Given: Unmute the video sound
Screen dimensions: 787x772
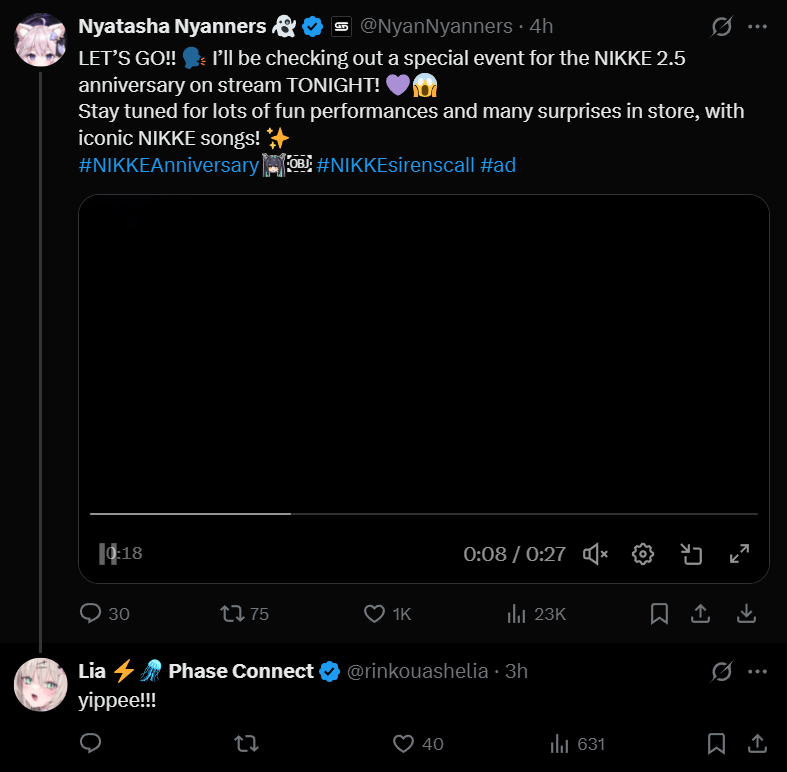Looking at the screenshot, I should [x=595, y=554].
